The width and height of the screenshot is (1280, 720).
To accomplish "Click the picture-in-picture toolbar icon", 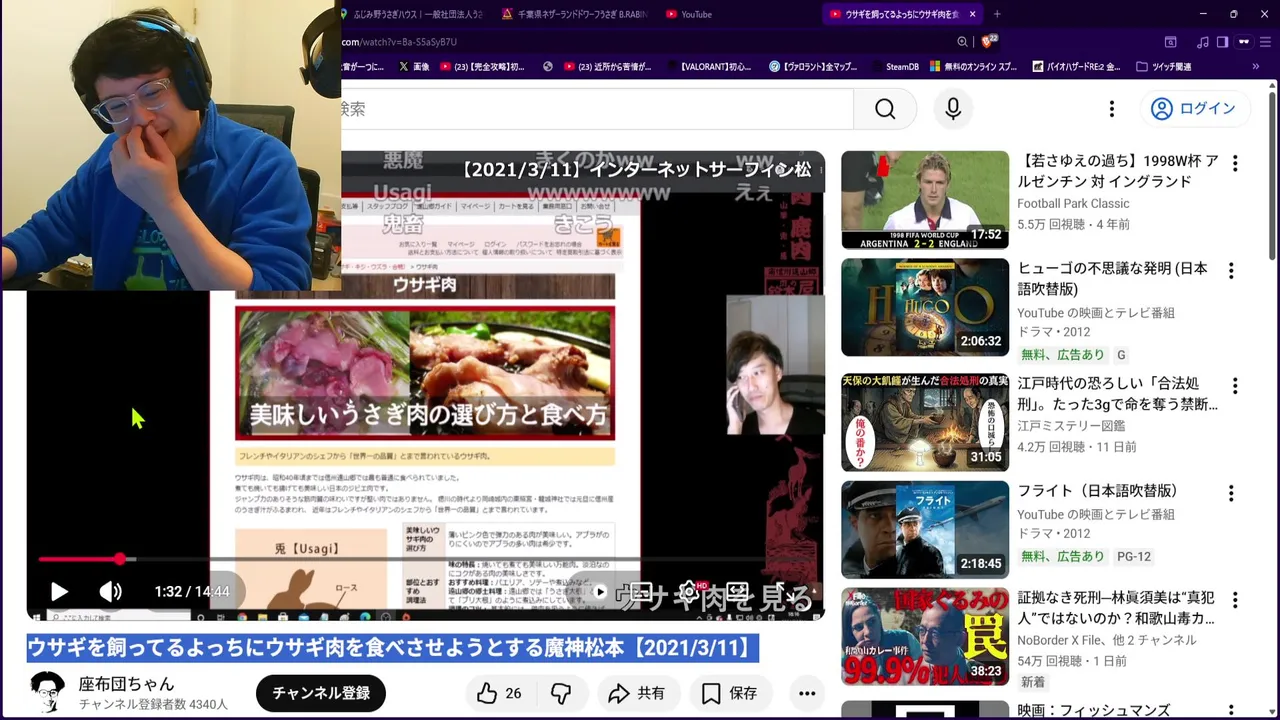I will pyautogui.click(x=1171, y=42).
